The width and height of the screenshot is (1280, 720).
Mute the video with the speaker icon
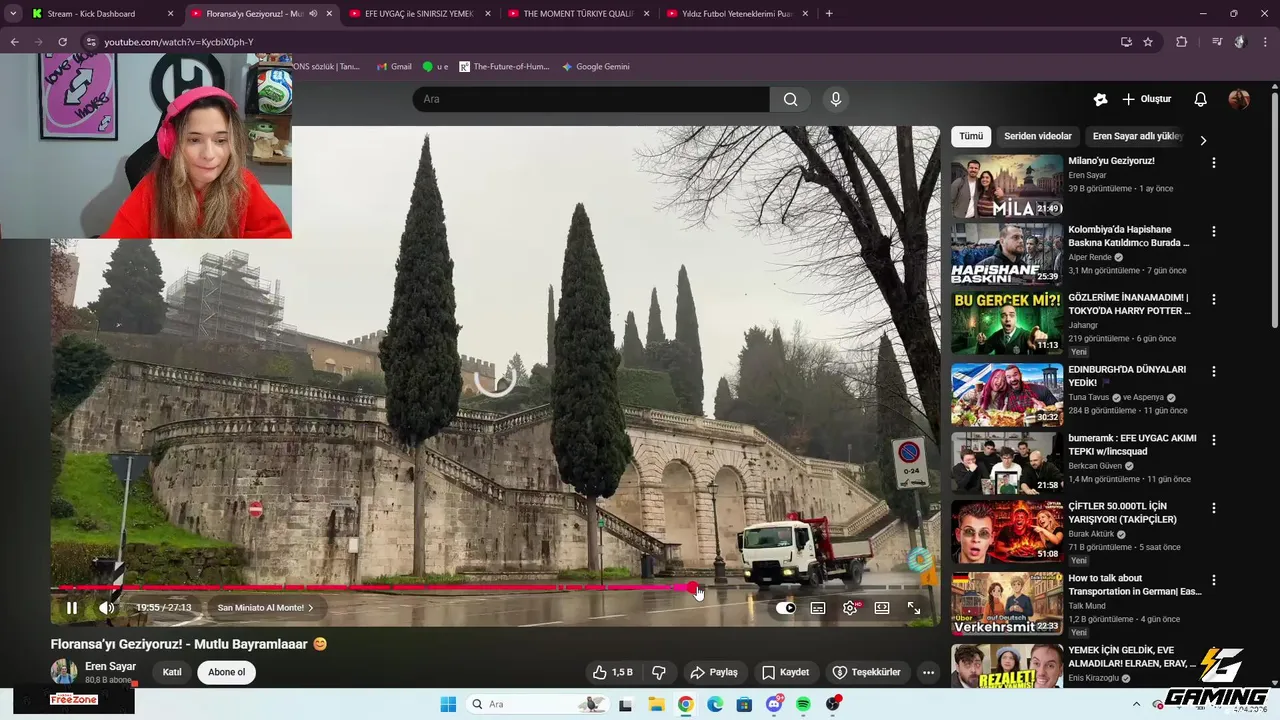[x=106, y=608]
